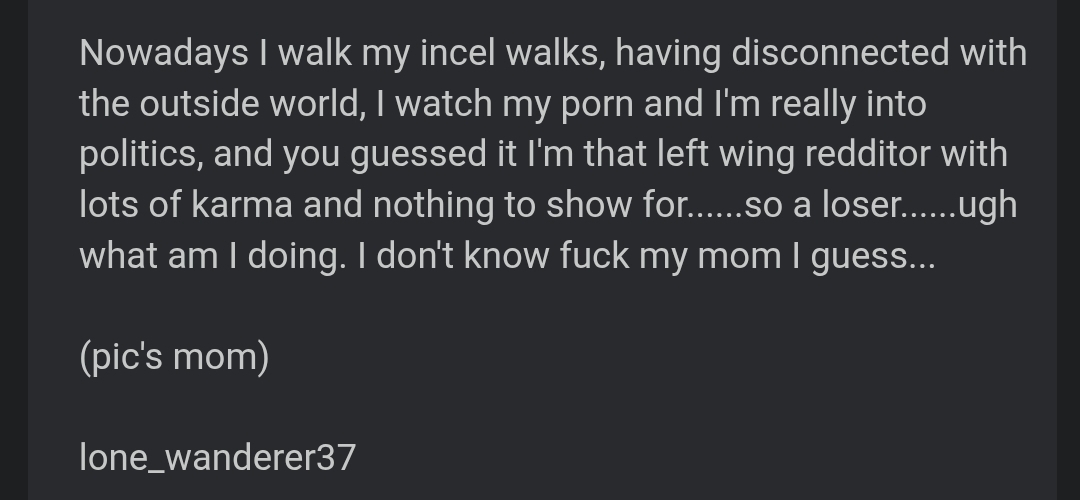Open the lone_wanderer37 username

tap(218, 458)
